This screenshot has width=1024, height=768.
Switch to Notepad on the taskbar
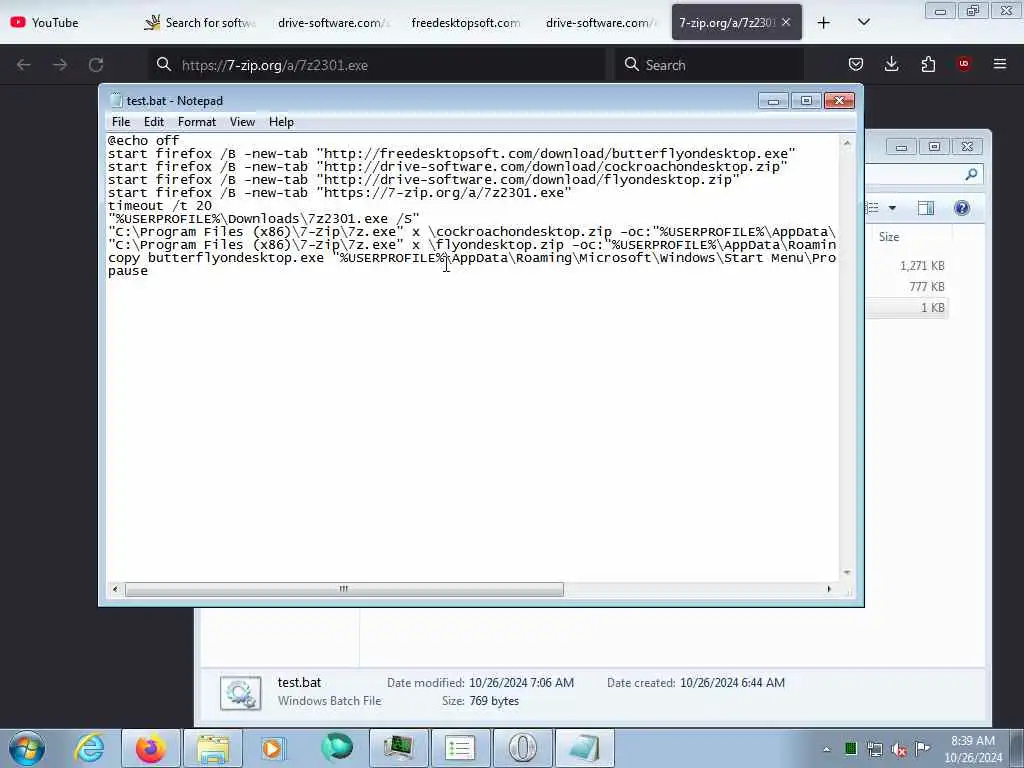(584, 748)
